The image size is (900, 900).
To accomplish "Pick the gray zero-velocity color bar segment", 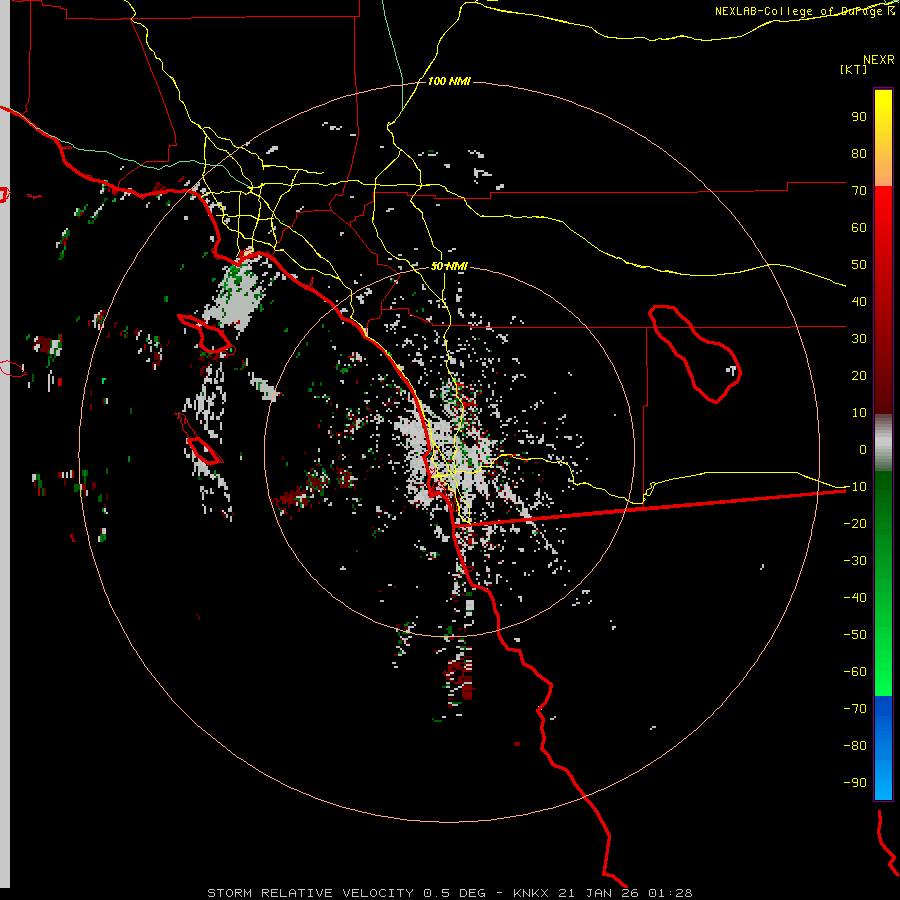I will pyautogui.click(x=883, y=443).
